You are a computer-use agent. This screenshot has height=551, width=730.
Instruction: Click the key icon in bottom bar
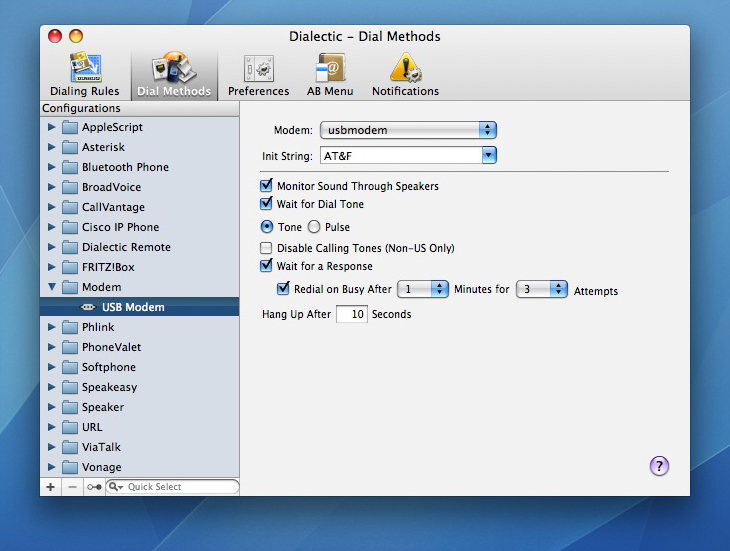tap(93, 487)
